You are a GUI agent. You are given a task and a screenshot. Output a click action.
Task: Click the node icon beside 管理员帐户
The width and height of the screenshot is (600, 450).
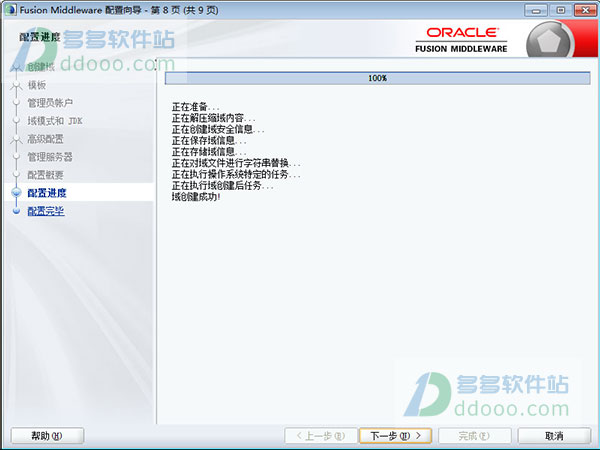click(x=16, y=103)
